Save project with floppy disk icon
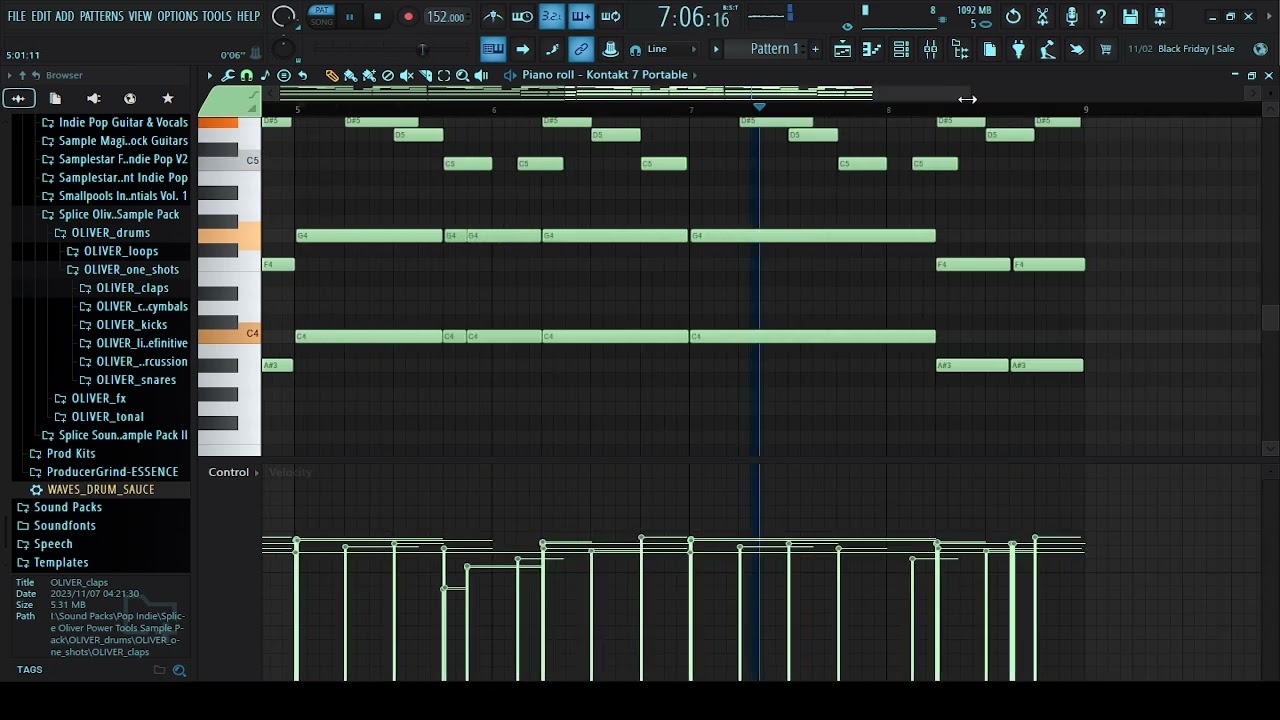The height and width of the screenshot is (720, 1280). [1130, 16]
